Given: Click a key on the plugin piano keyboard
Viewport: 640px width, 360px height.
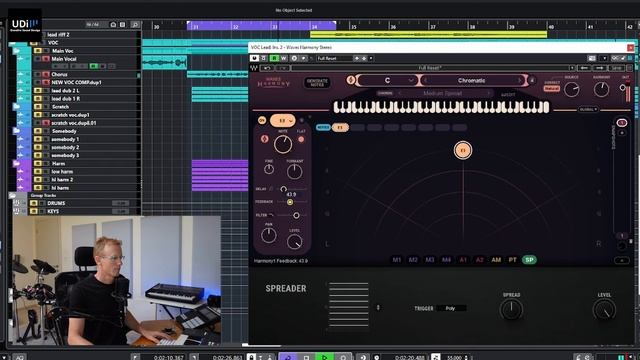Looking at the screenshot, I should tap(441, 107).
